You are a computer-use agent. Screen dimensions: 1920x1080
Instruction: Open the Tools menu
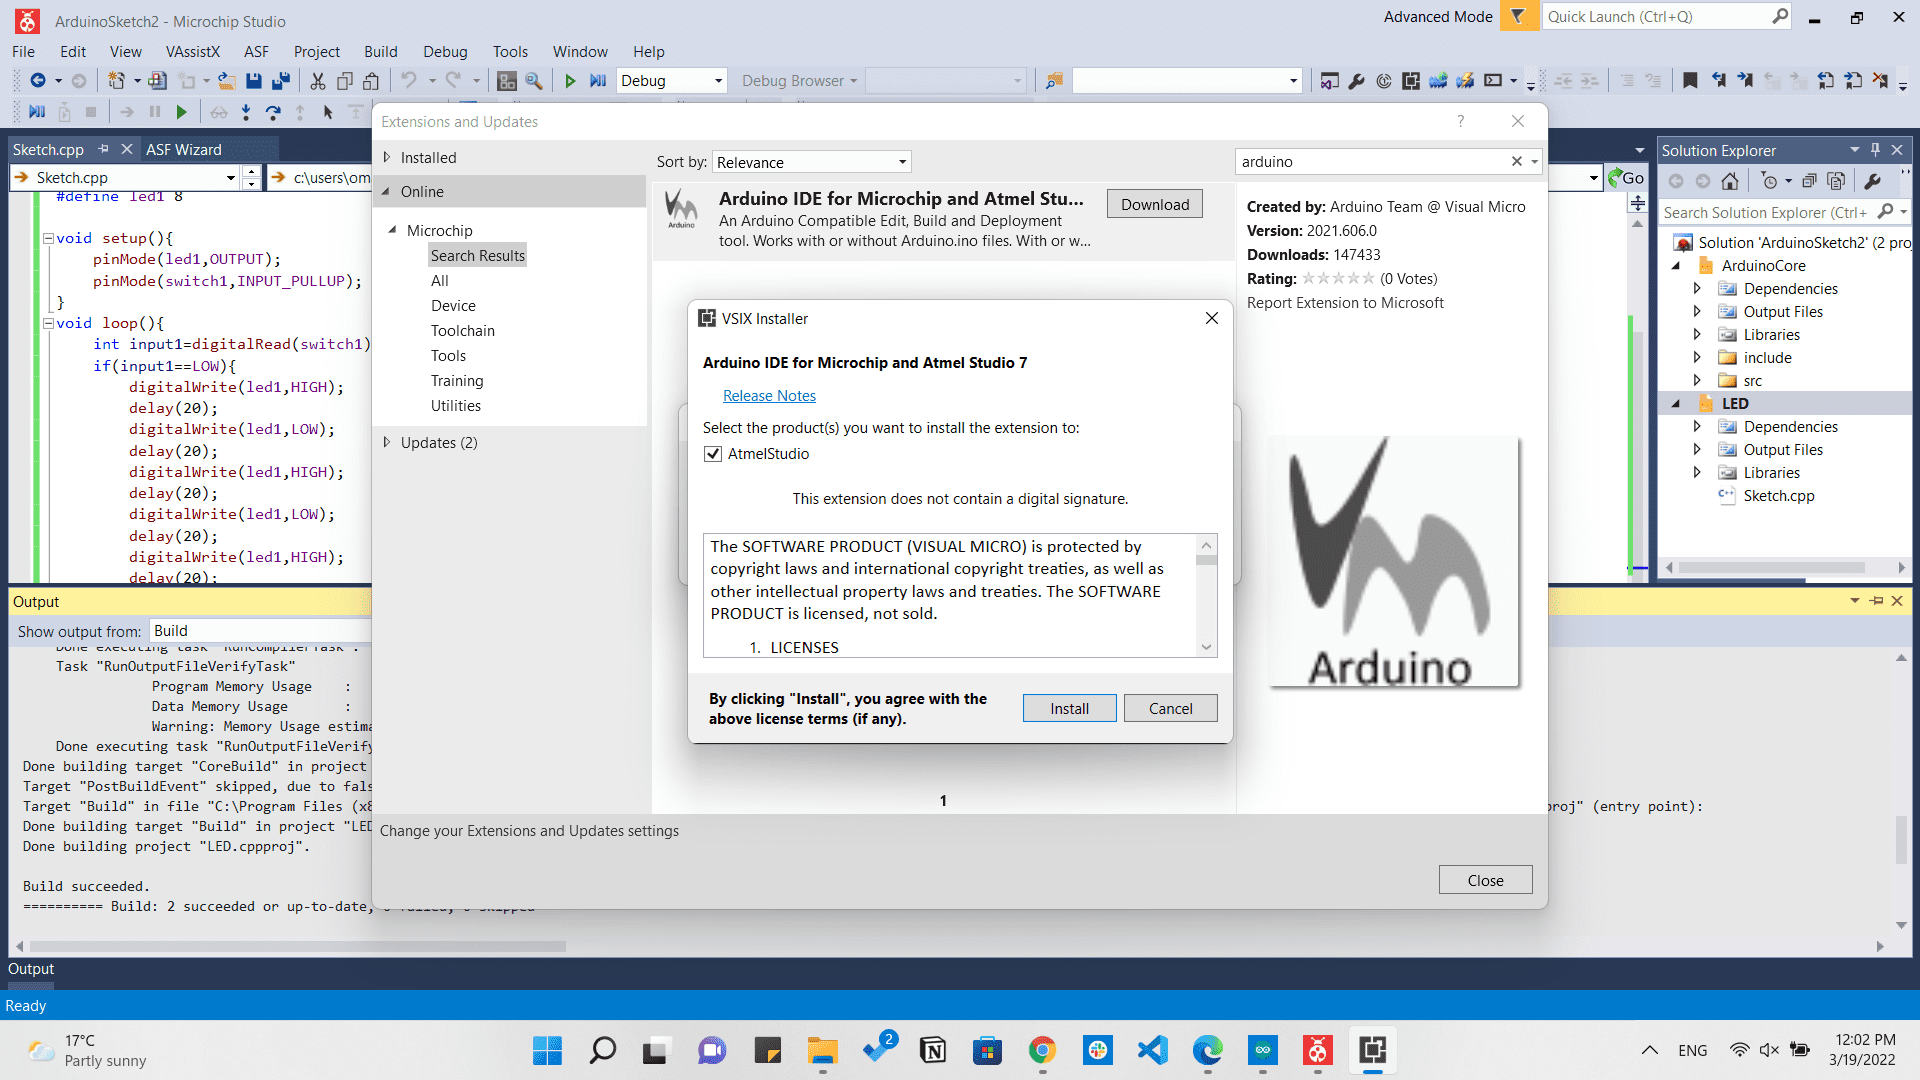click(x=510, y=52)
